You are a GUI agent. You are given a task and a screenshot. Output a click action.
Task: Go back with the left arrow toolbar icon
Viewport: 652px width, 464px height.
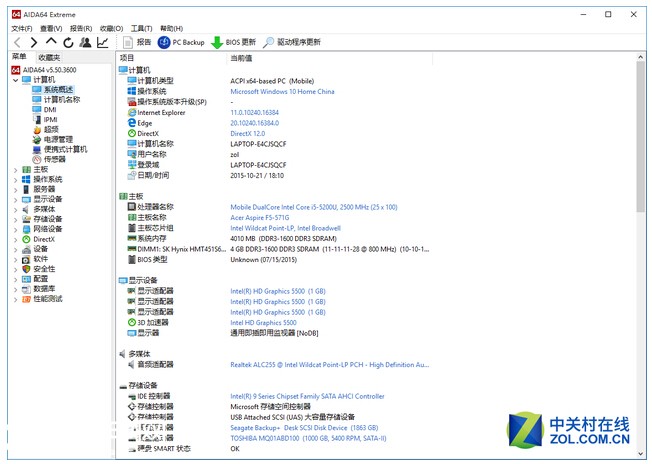(x=17, y=42)
